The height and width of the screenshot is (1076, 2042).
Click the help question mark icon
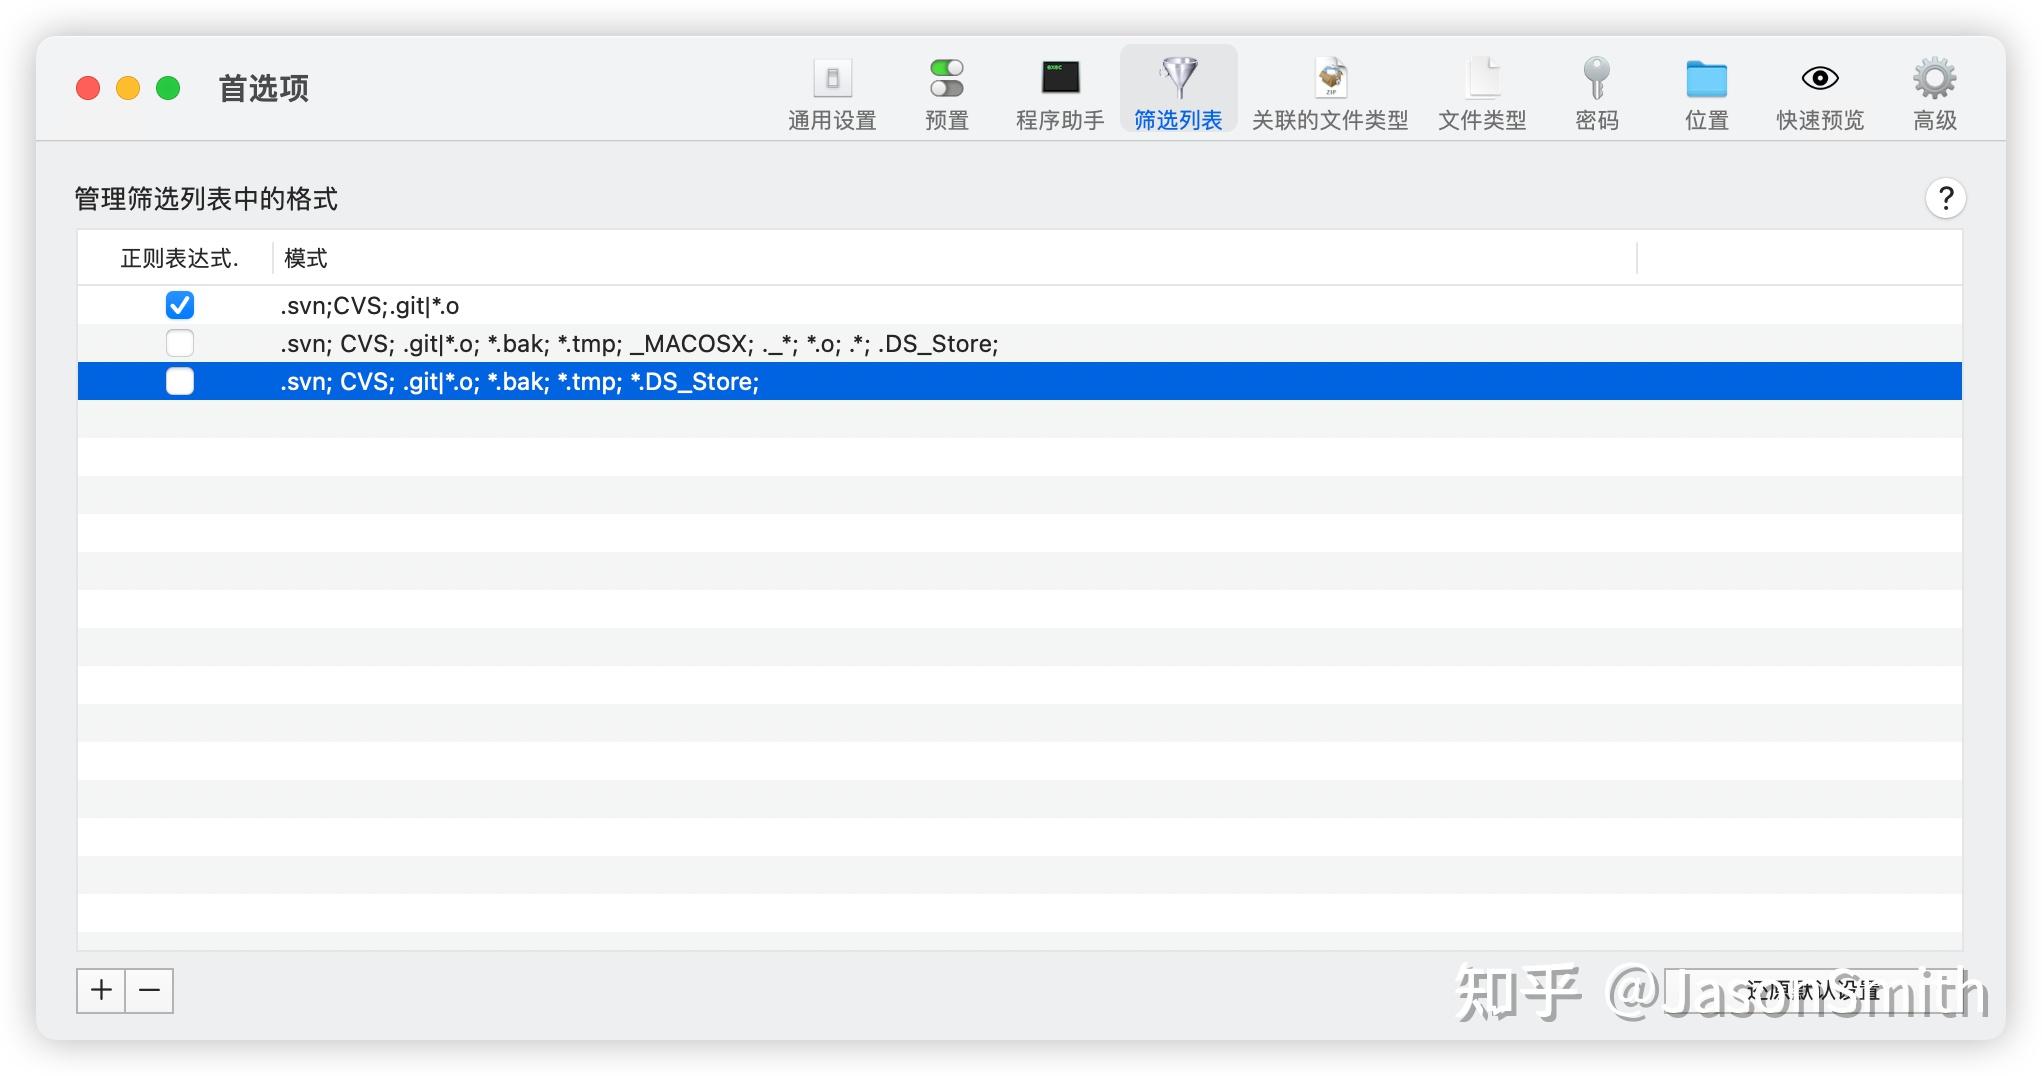[x=1945, y=199]
